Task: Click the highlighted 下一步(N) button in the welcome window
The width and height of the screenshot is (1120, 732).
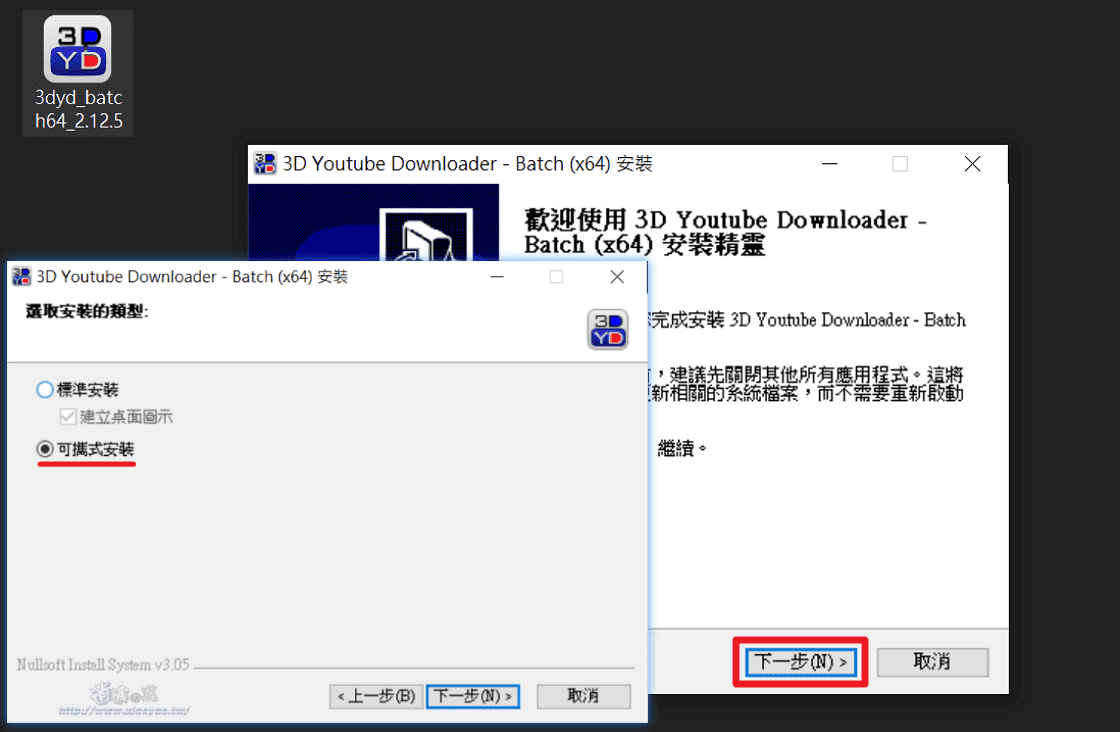Action: pyautogui.click(x=799, y=662)
